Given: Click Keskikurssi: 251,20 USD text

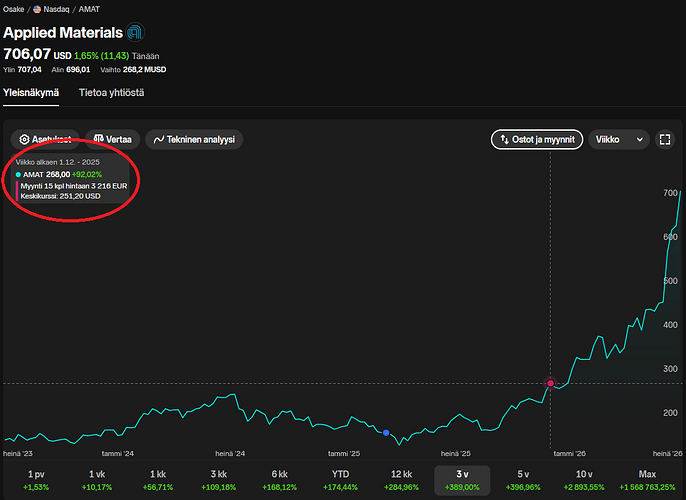Looking at the screenshot, I should (x=60, y=196).
